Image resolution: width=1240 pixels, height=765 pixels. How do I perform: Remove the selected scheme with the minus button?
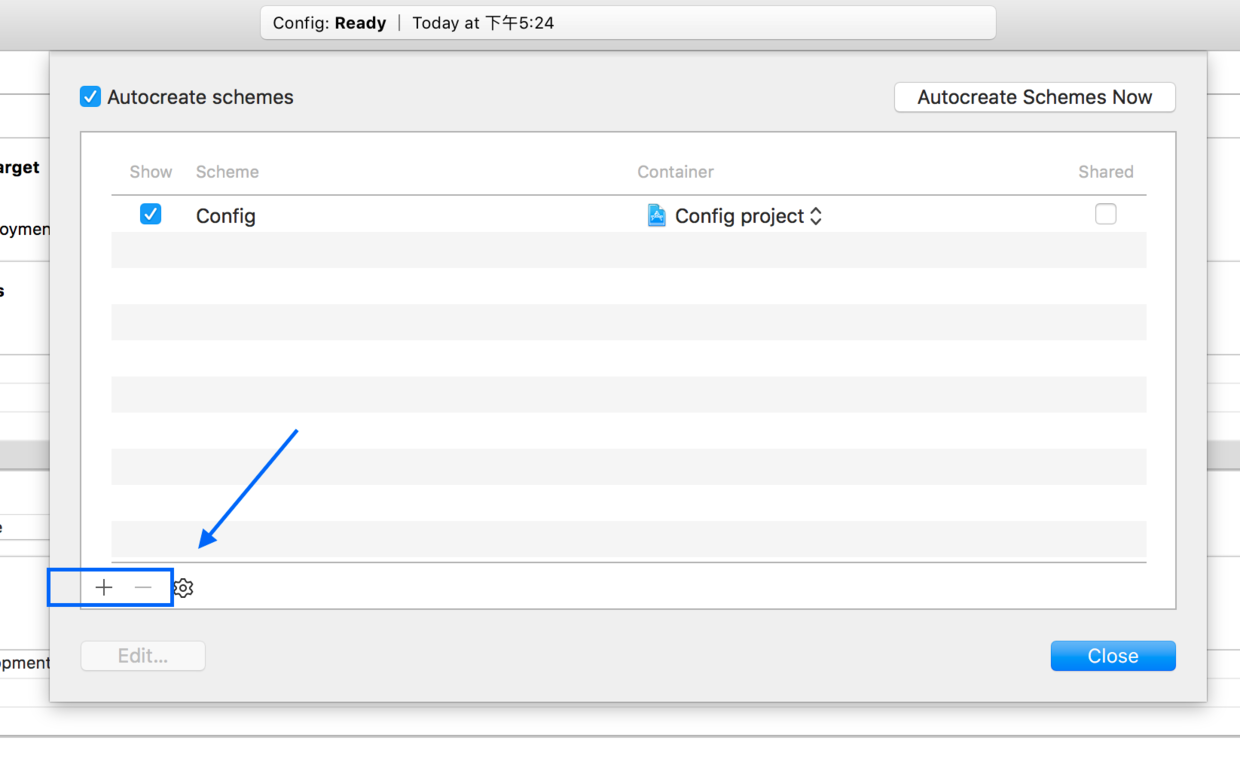point(143,587)
